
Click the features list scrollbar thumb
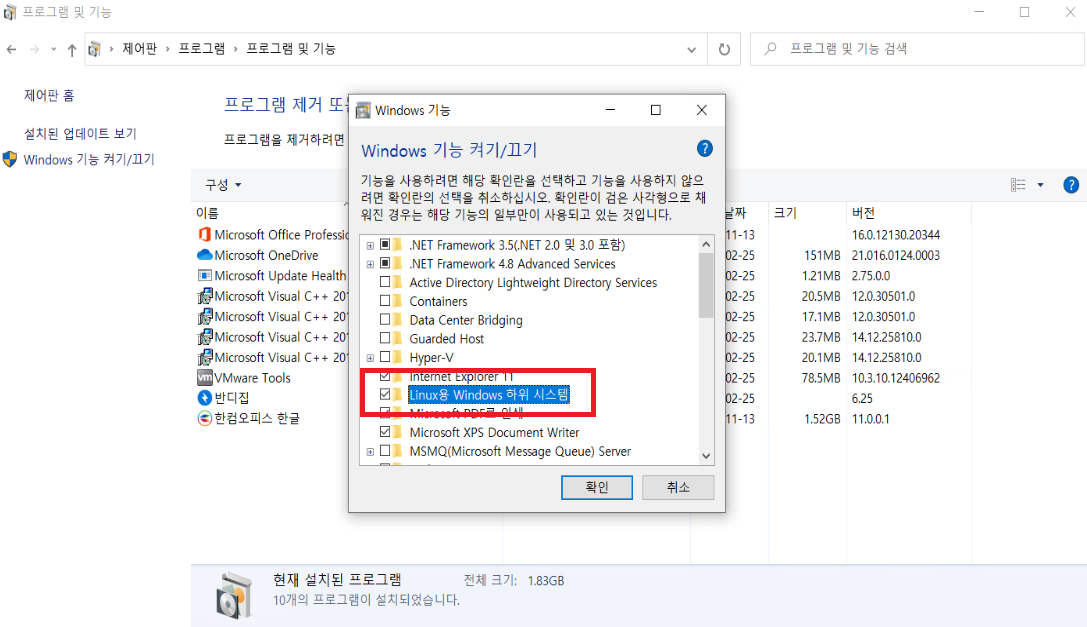(706, 285)
